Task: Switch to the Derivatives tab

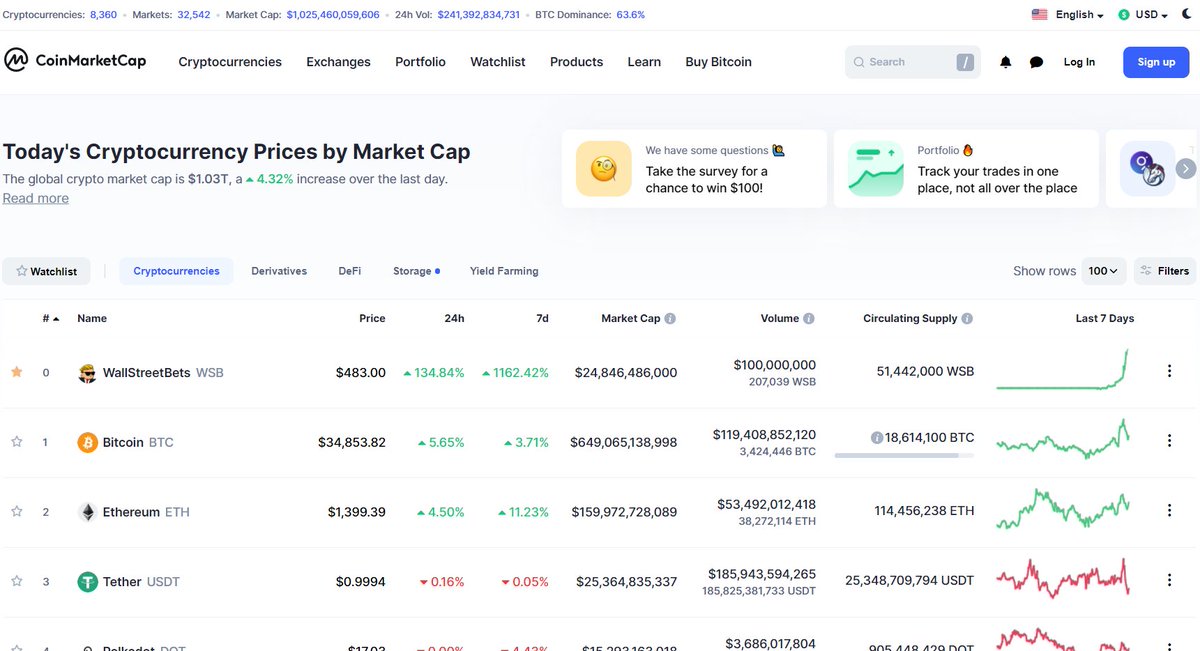Action: coord(279,271)
